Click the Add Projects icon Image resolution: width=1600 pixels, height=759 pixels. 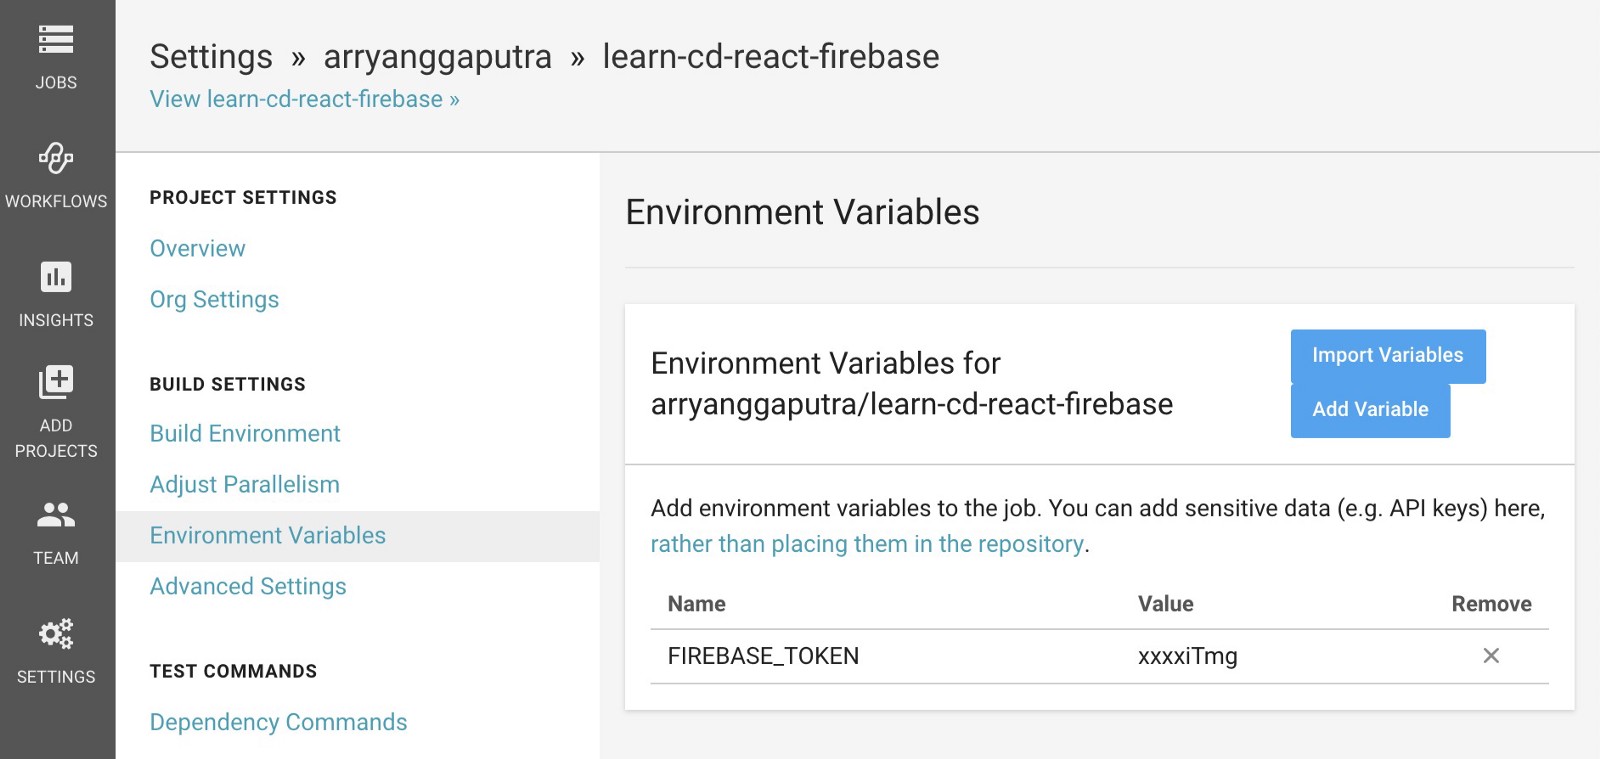coord(56,382)
